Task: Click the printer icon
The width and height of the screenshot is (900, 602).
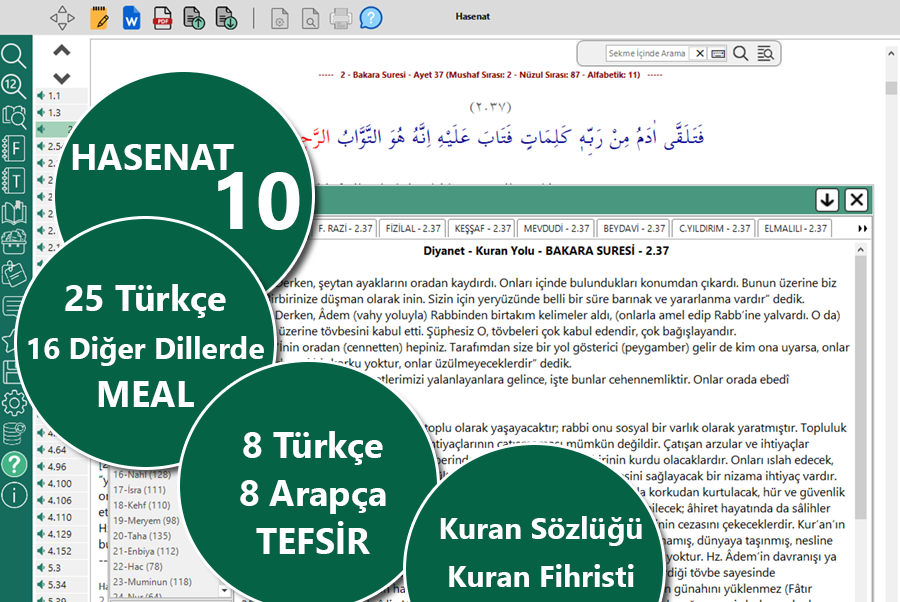Action: [x=341, y=18]
